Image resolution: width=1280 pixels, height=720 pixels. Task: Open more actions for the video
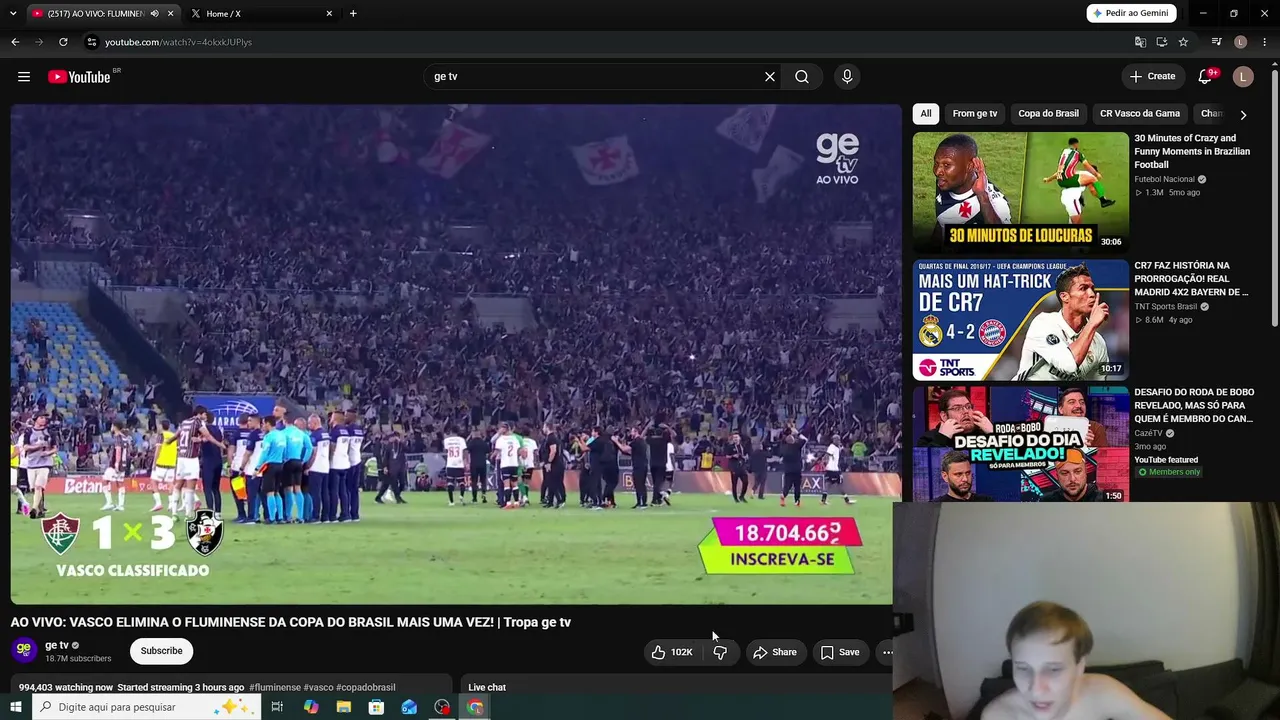(x=887, y=652)
